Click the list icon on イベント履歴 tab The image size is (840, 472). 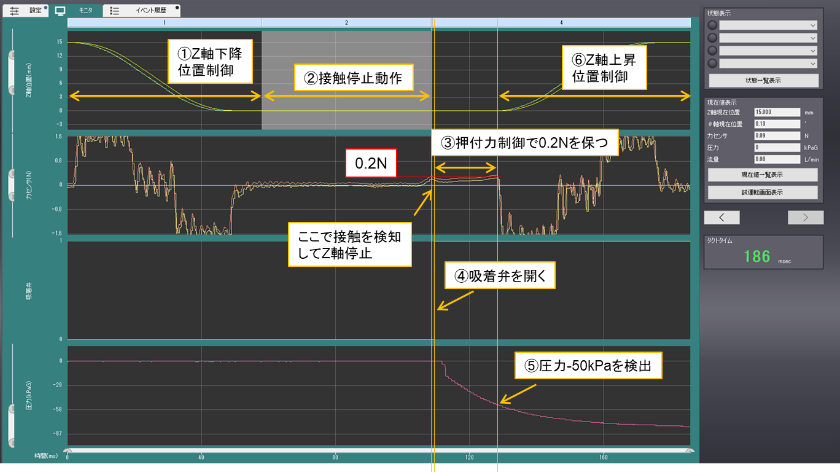click(x=115, y=7)
